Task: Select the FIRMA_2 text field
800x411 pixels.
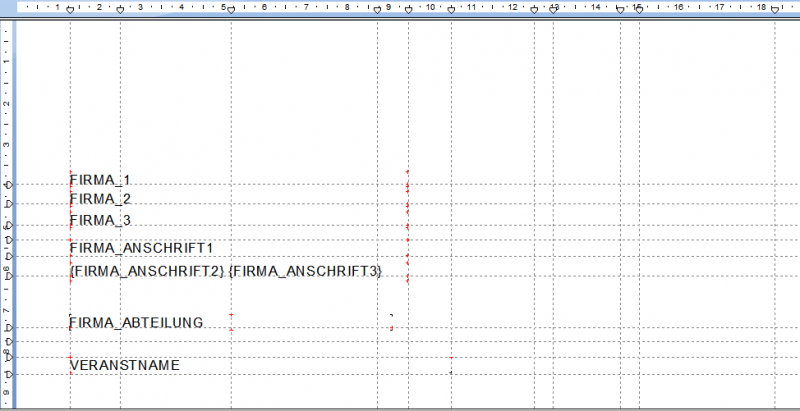Action: tap(100, 199)
